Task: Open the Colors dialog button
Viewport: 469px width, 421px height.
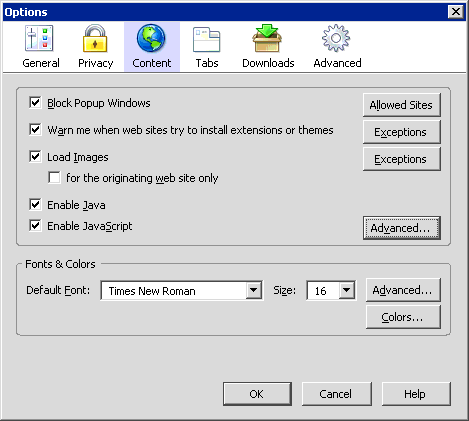Action: click(x=403, y=317)
